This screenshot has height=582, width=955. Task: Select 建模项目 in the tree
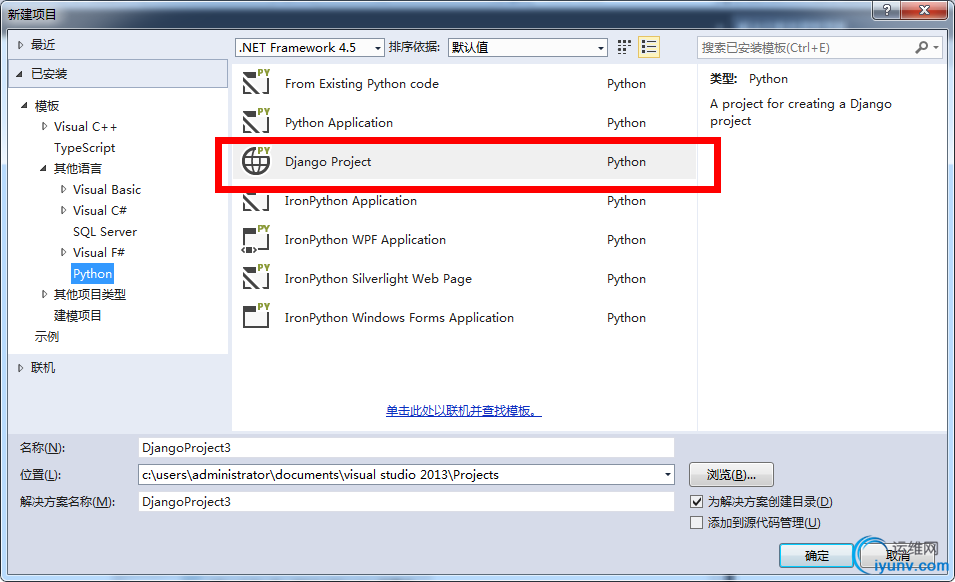77,315
